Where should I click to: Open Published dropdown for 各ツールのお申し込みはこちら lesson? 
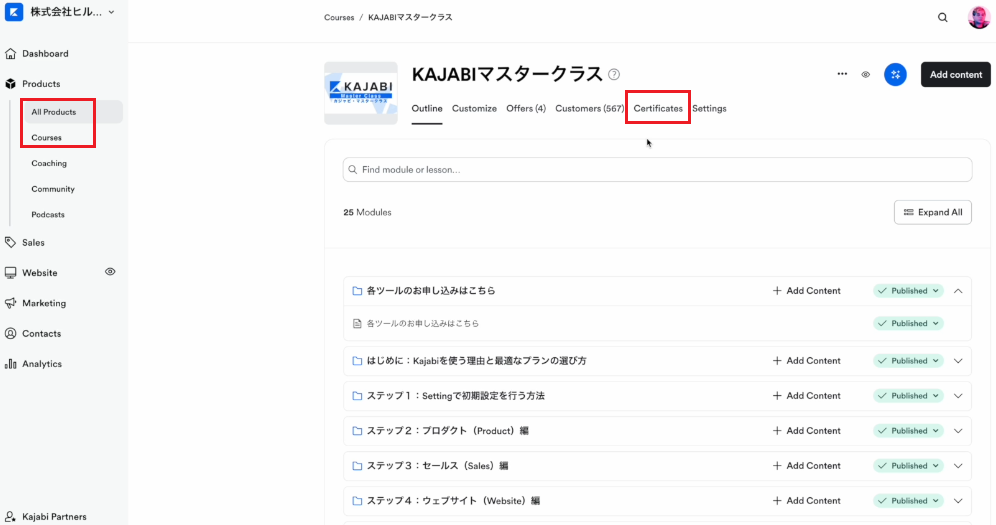pos(908,323)
